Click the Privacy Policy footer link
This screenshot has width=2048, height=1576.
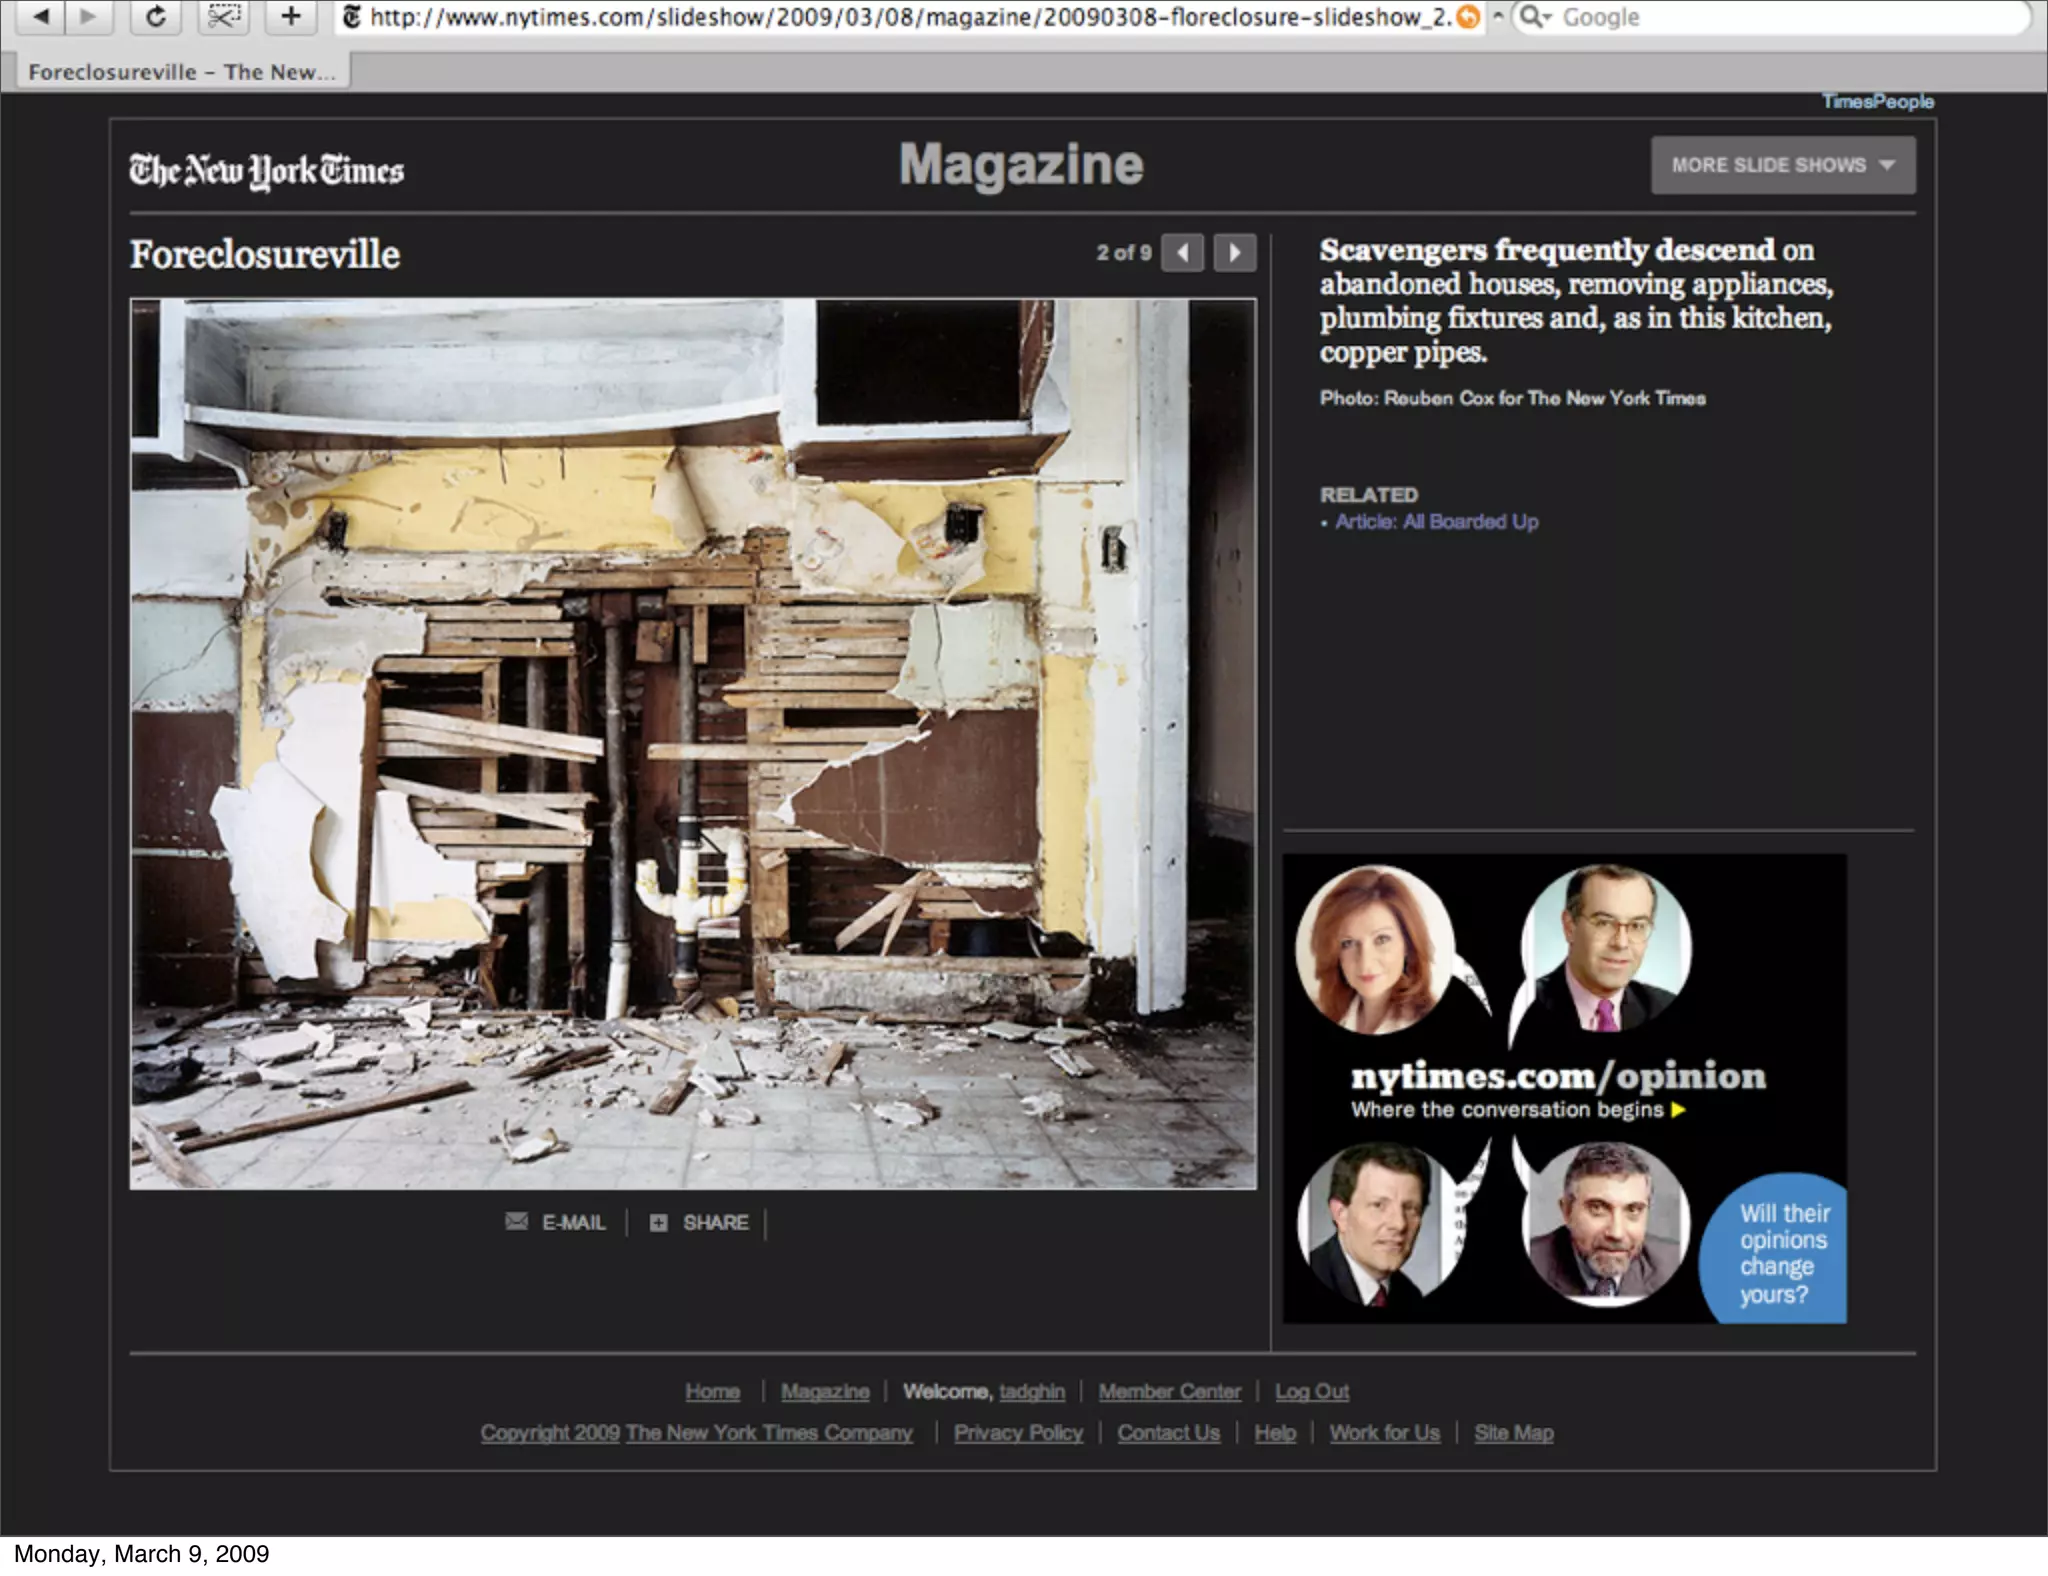click(x=1018, y=1432)
